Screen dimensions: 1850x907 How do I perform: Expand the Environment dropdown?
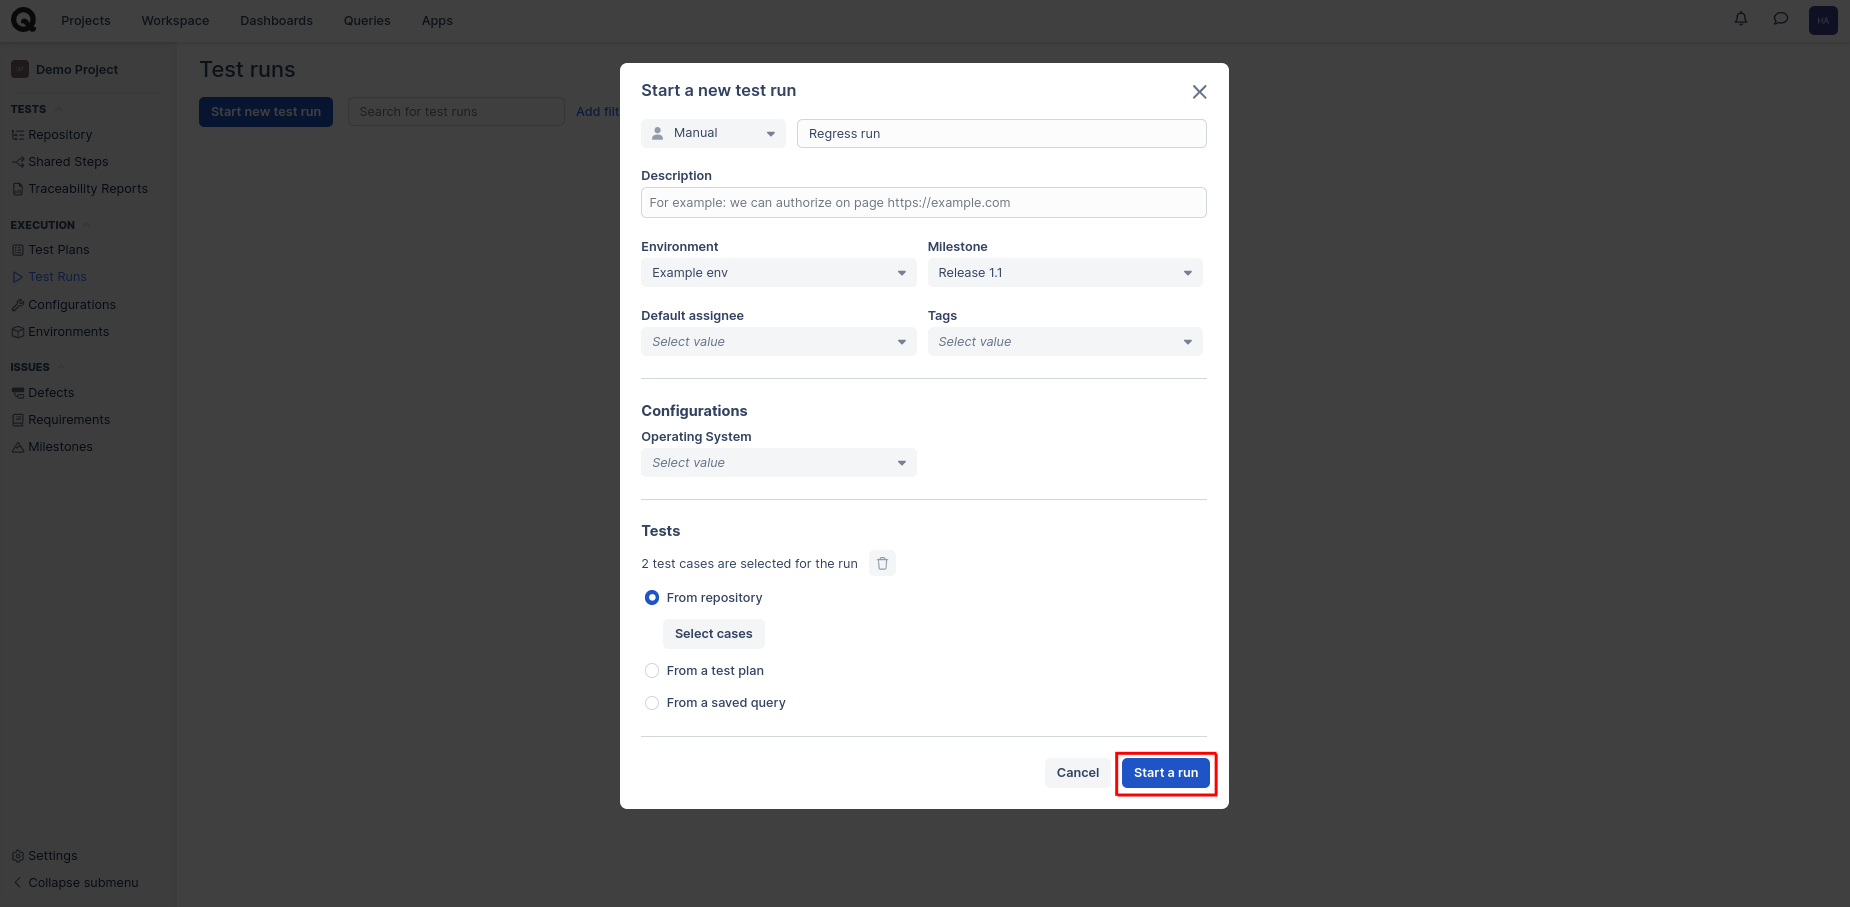tap(778, 273)
